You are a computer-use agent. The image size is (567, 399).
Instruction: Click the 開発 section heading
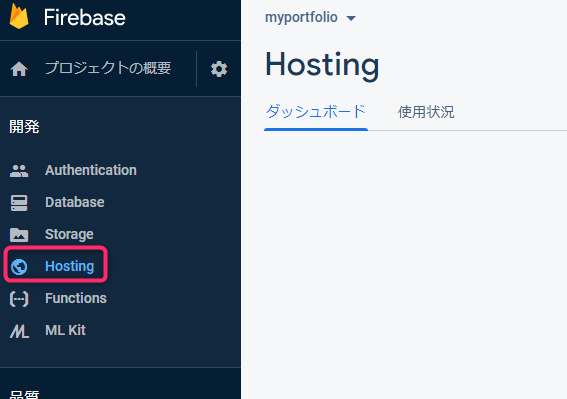24,127
